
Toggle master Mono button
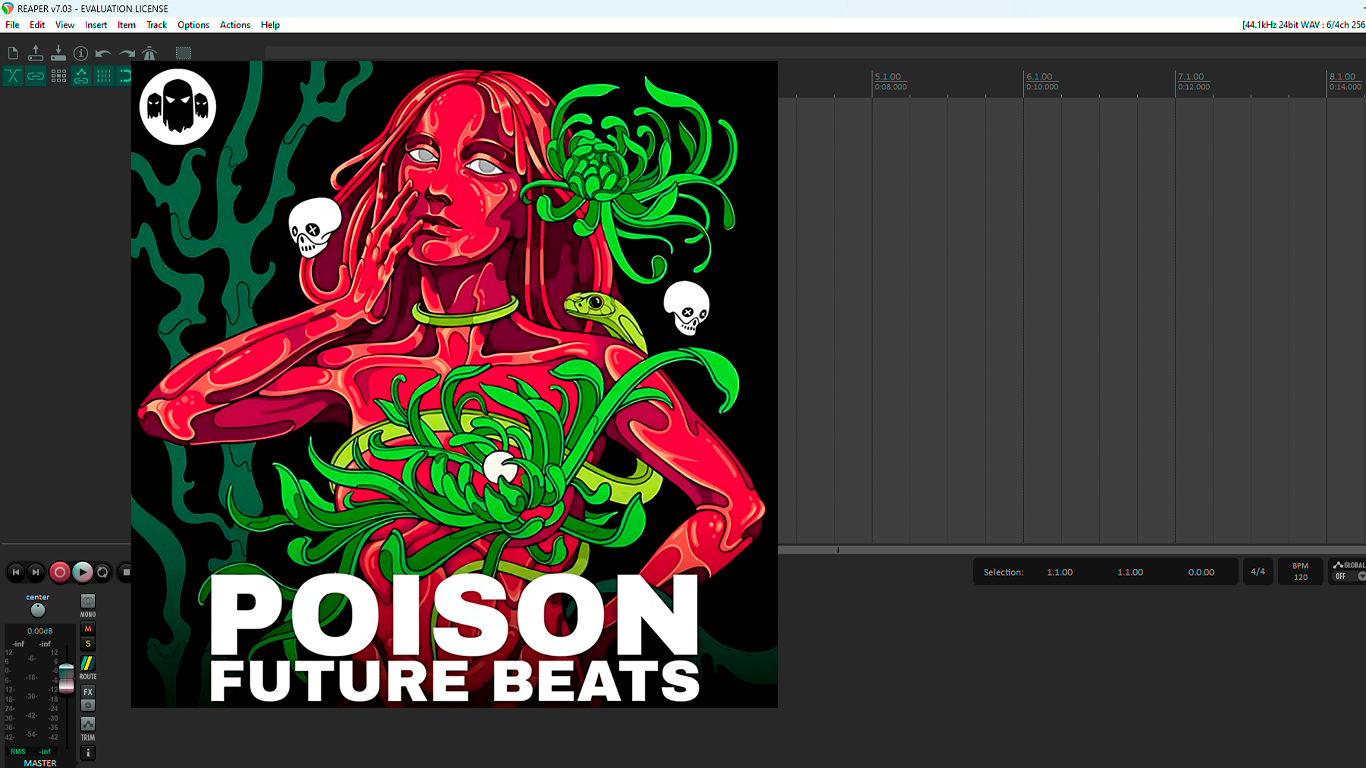click(x=88, y=601)
